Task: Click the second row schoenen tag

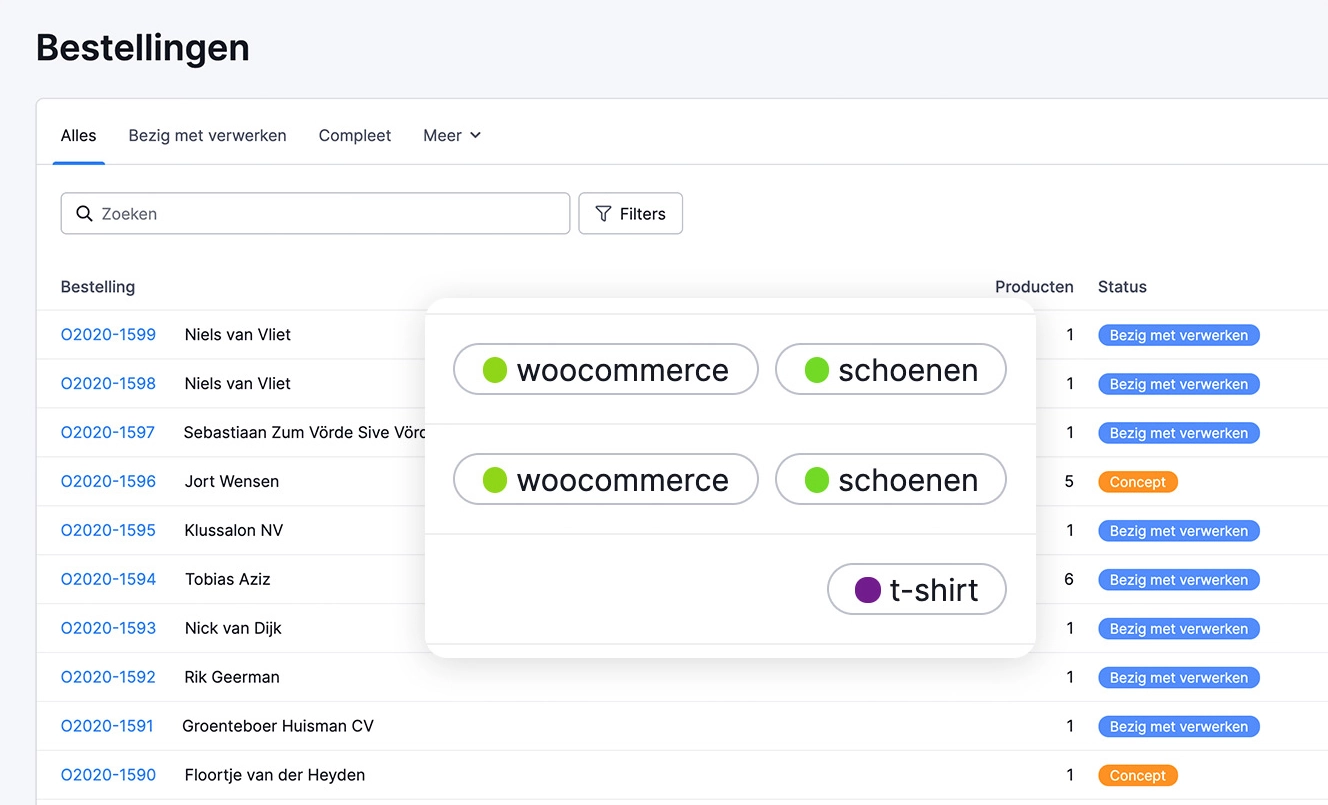Action: [890, 480]
